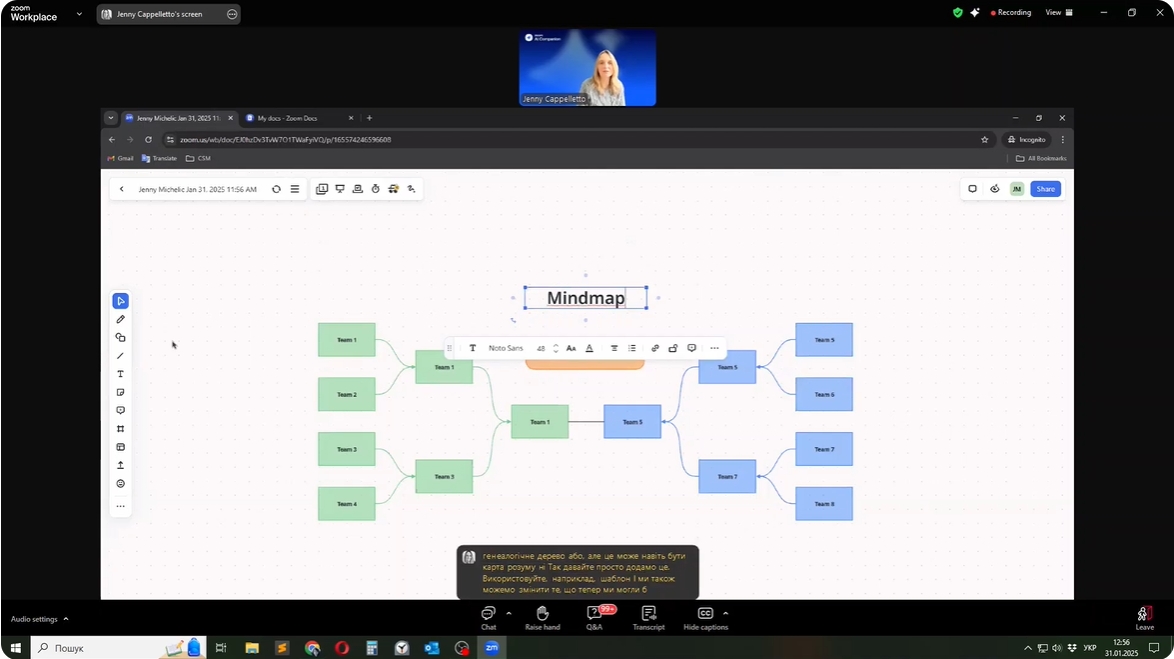Viewport: 1174px width, 659px height.
Task: Open the emoji stickers tool
Action: pyautogui.click(x=121, y=484)
